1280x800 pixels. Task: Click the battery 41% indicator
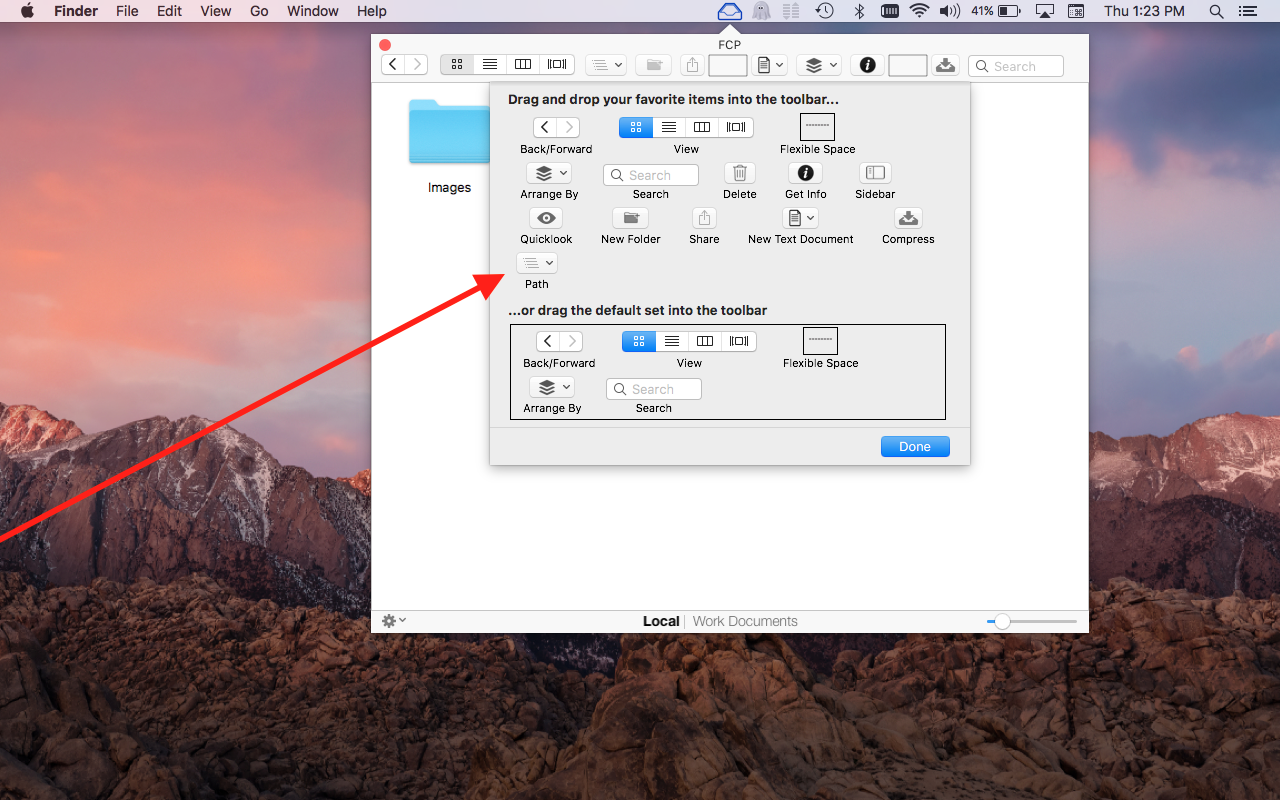[x=995, y=11]
